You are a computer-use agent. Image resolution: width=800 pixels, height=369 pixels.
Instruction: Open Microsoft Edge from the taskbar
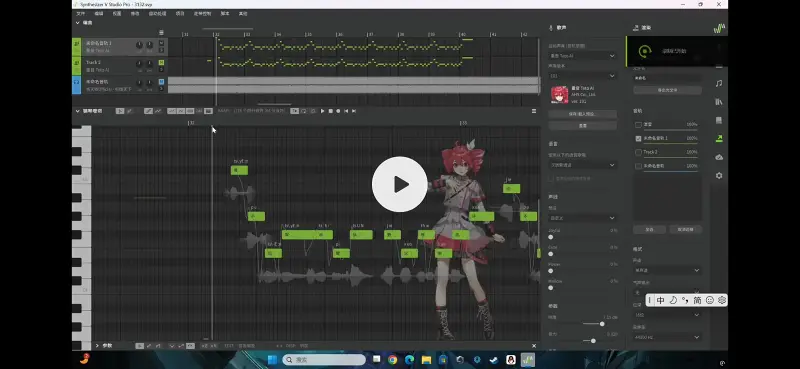click(x=409, y=360)
